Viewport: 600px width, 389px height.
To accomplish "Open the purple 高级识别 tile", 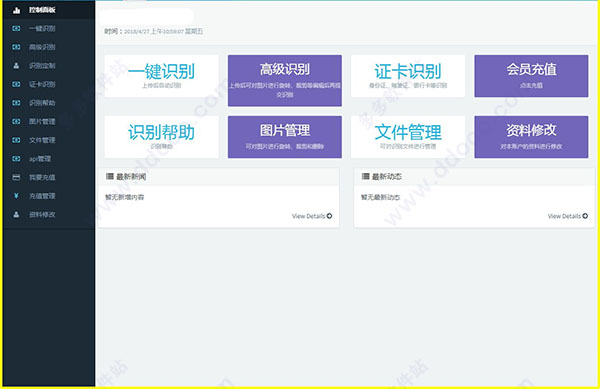I will pos(285,80).
